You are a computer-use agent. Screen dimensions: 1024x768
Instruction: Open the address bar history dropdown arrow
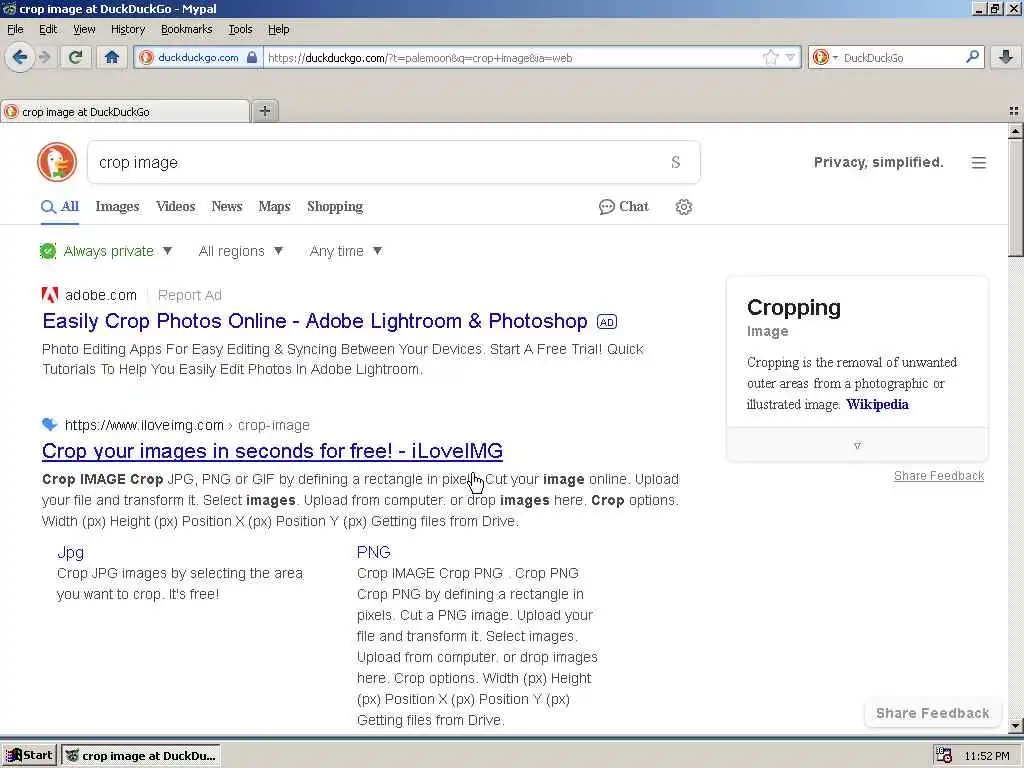point(790,57)
